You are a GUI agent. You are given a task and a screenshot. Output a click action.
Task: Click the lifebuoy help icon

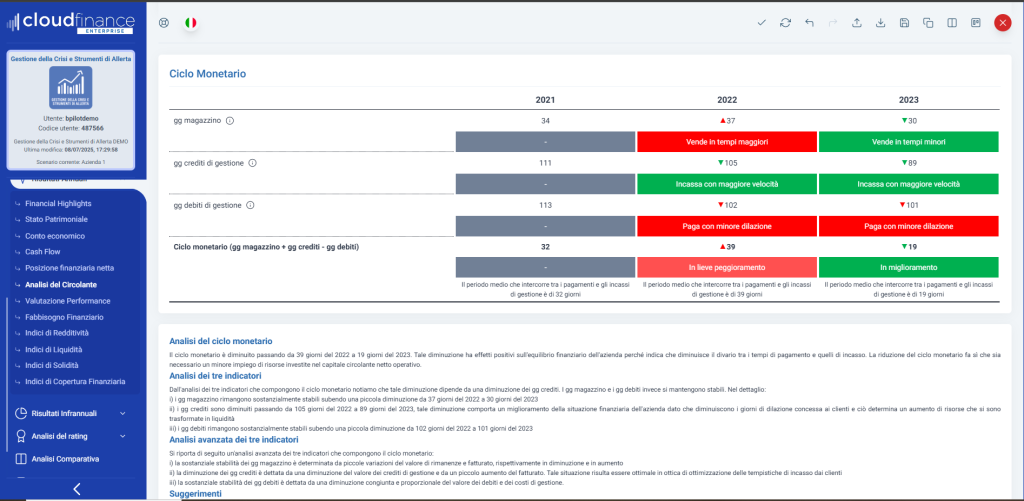pyautogui.click(x=164, y=23)
